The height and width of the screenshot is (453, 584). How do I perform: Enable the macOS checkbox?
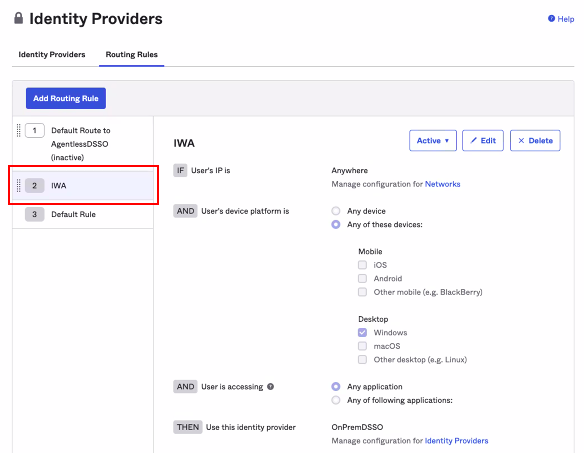[362, 346]
